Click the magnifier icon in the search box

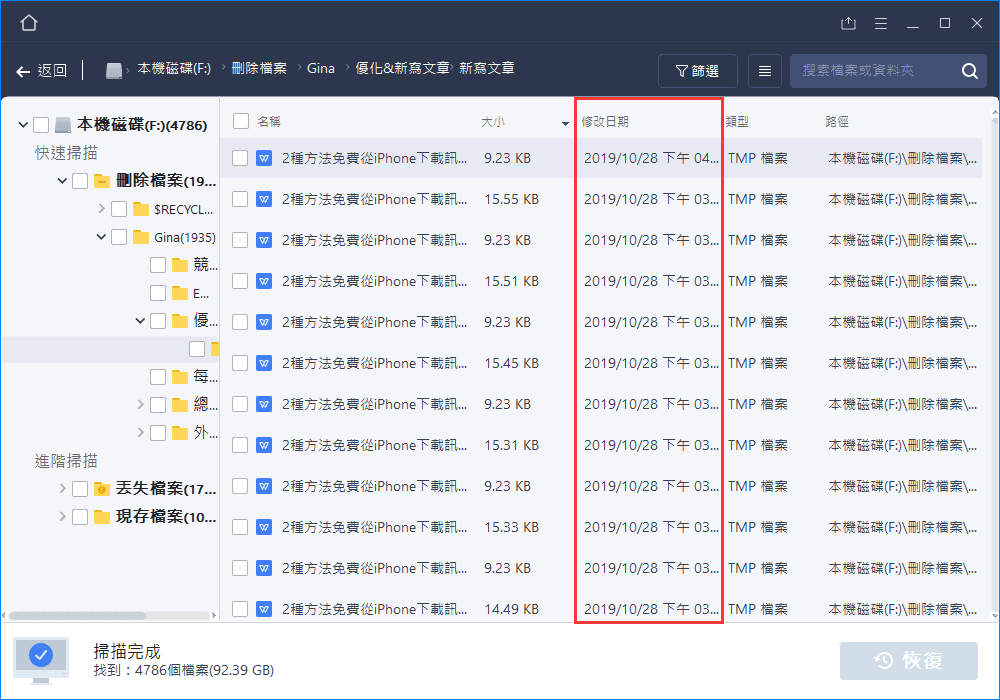pyautogui.click(x=968, y=71)
